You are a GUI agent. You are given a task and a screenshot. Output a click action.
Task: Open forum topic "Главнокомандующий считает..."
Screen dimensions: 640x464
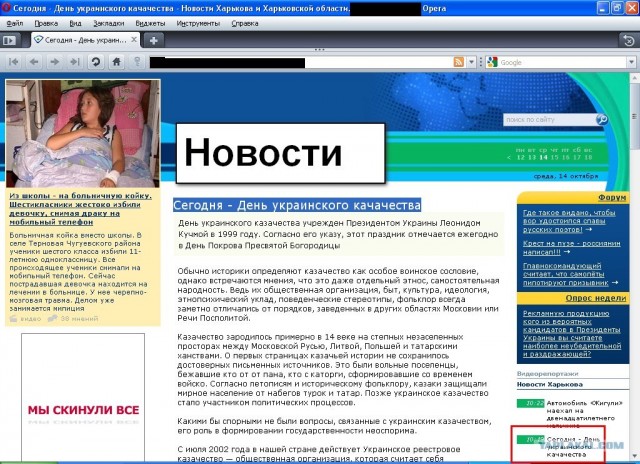point(568,274)
